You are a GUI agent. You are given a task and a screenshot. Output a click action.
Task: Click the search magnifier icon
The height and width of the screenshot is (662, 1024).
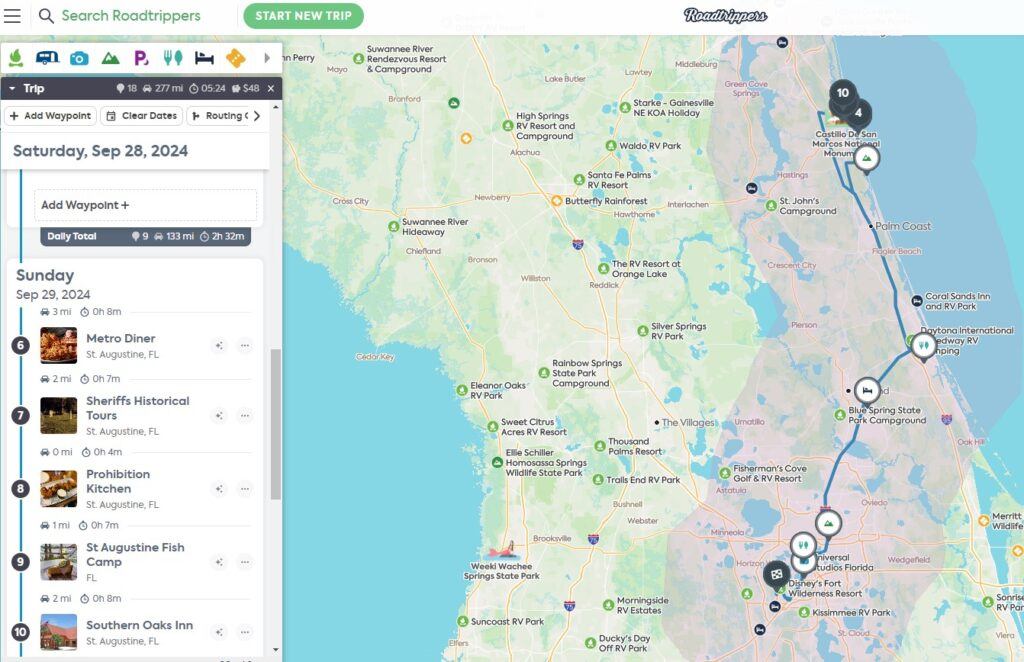(46, 16)
